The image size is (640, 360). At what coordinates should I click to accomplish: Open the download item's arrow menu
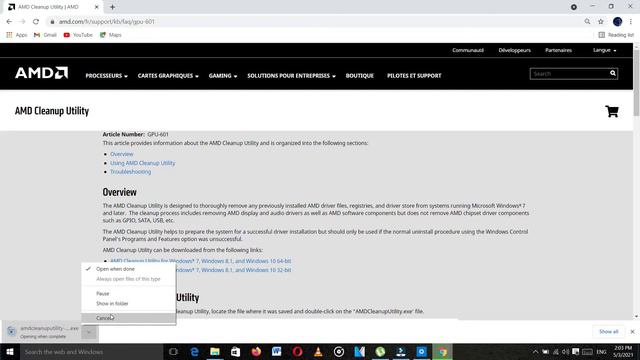89,332
